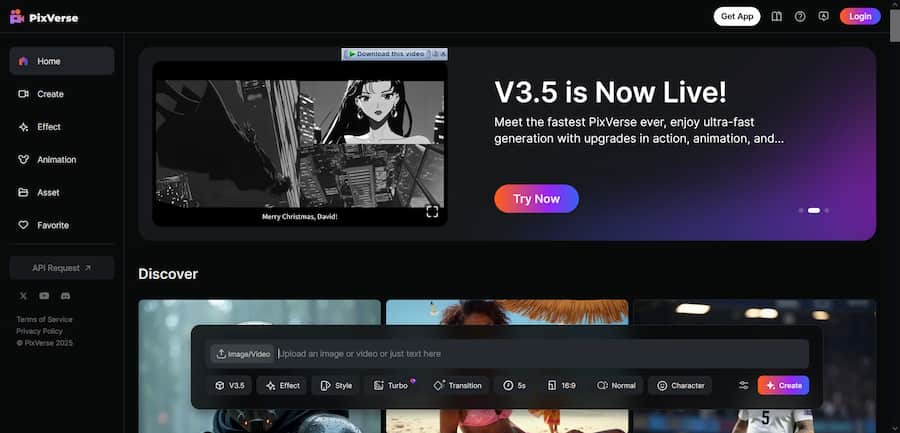Click the Get App button
The image size is (900, 433).
point(737,16)
